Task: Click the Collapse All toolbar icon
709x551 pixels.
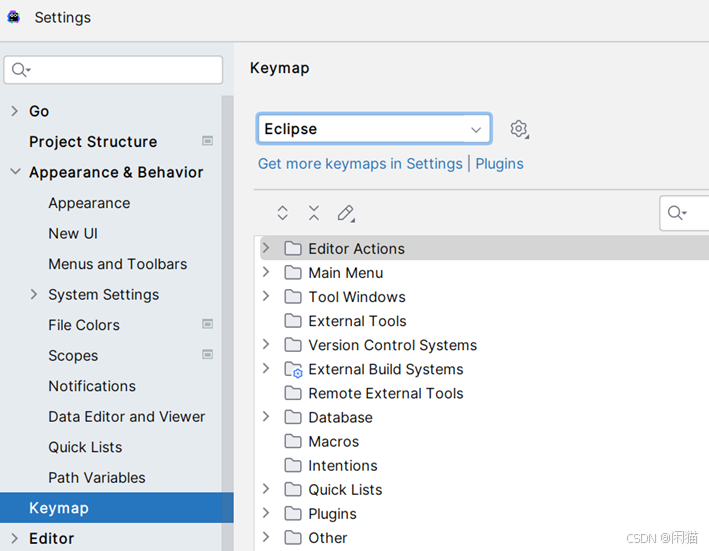Action: click(x=314, y=213)
